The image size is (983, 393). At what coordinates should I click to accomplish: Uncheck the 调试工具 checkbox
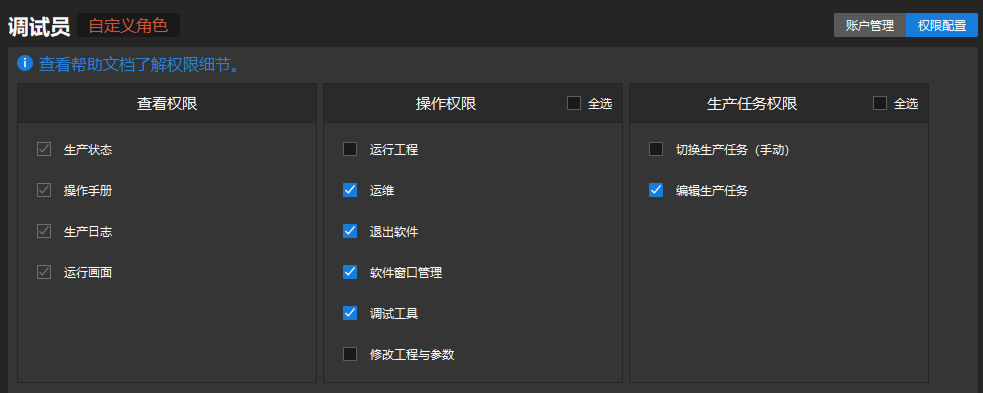pos(350,313)
